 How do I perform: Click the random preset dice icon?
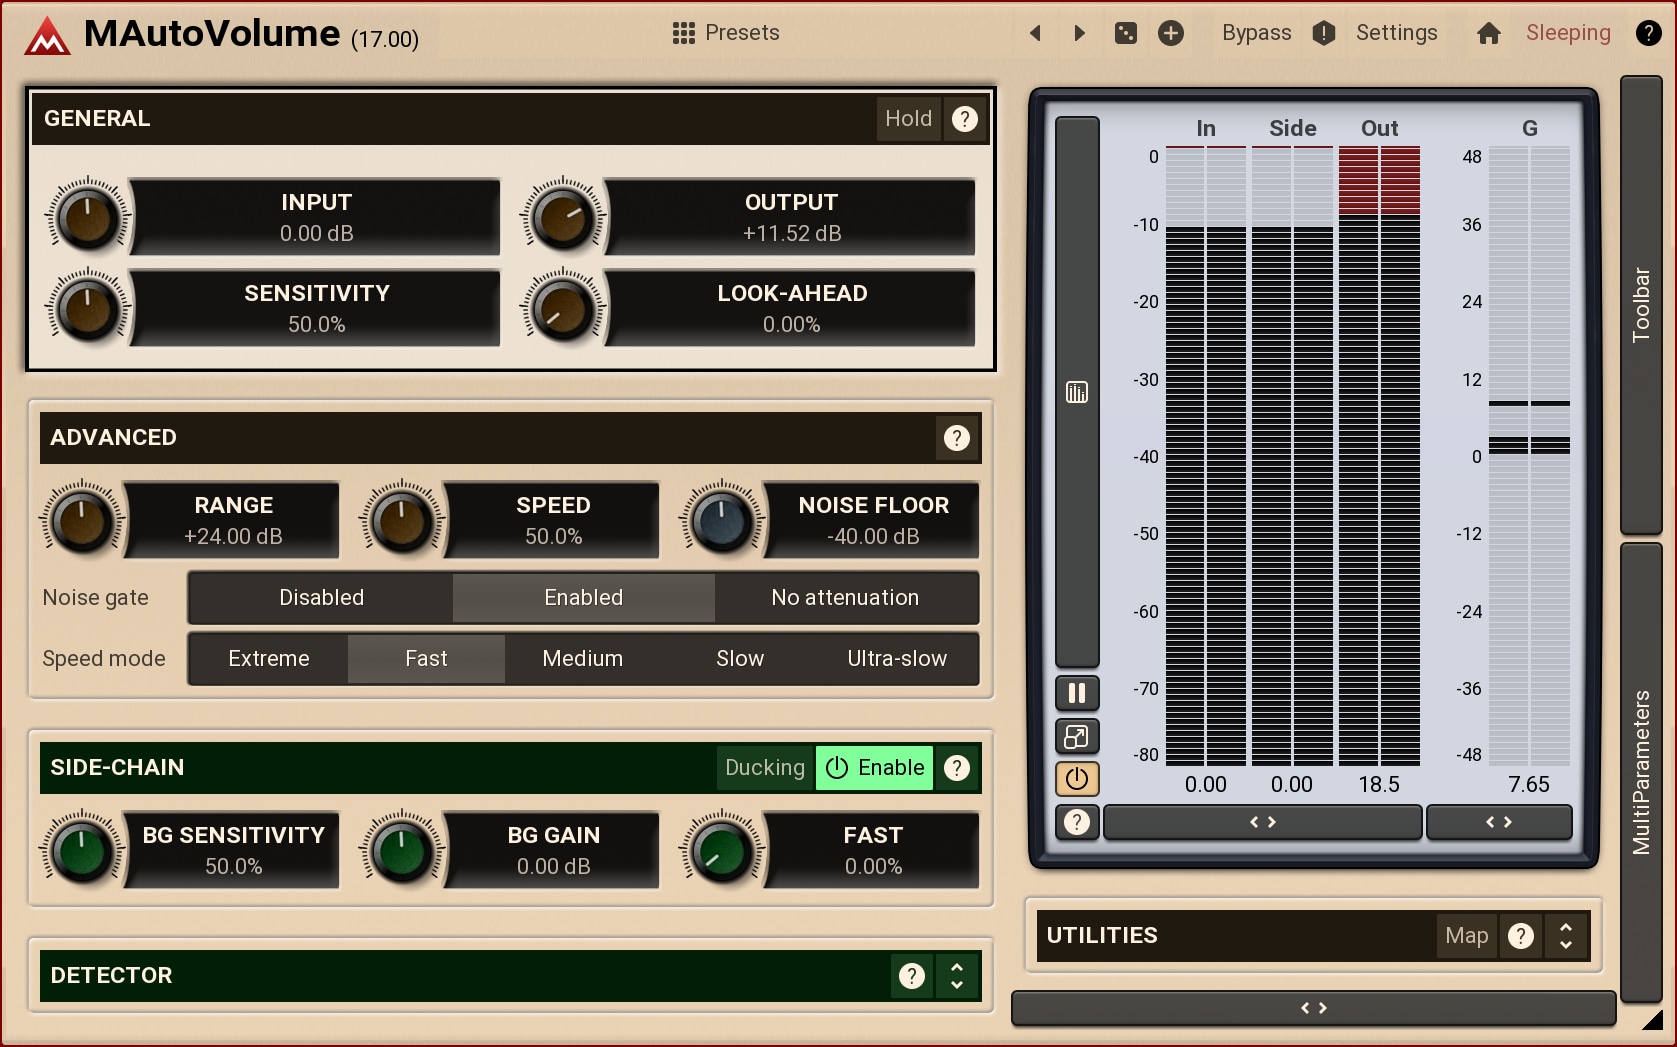[x=1125, y=33]
